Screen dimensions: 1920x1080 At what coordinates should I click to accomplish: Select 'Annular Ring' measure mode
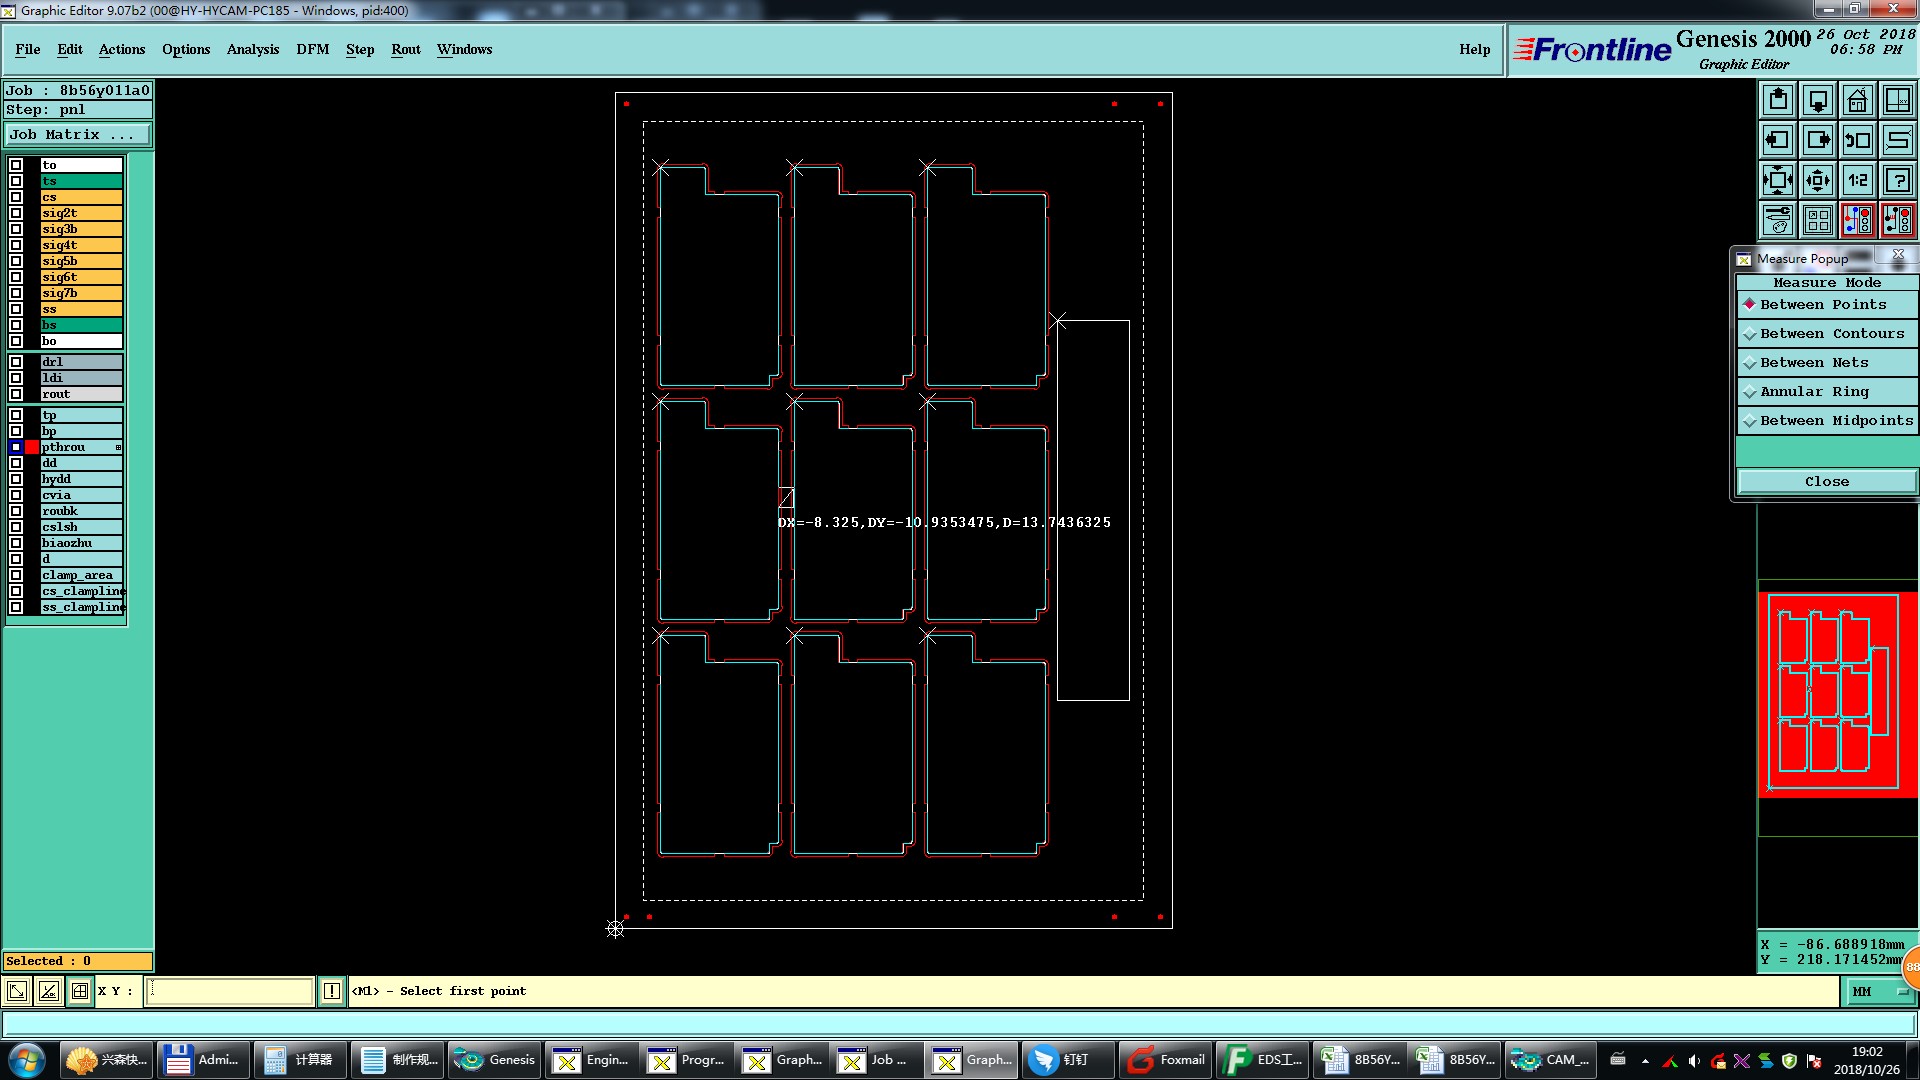(x=1827, y=392)
